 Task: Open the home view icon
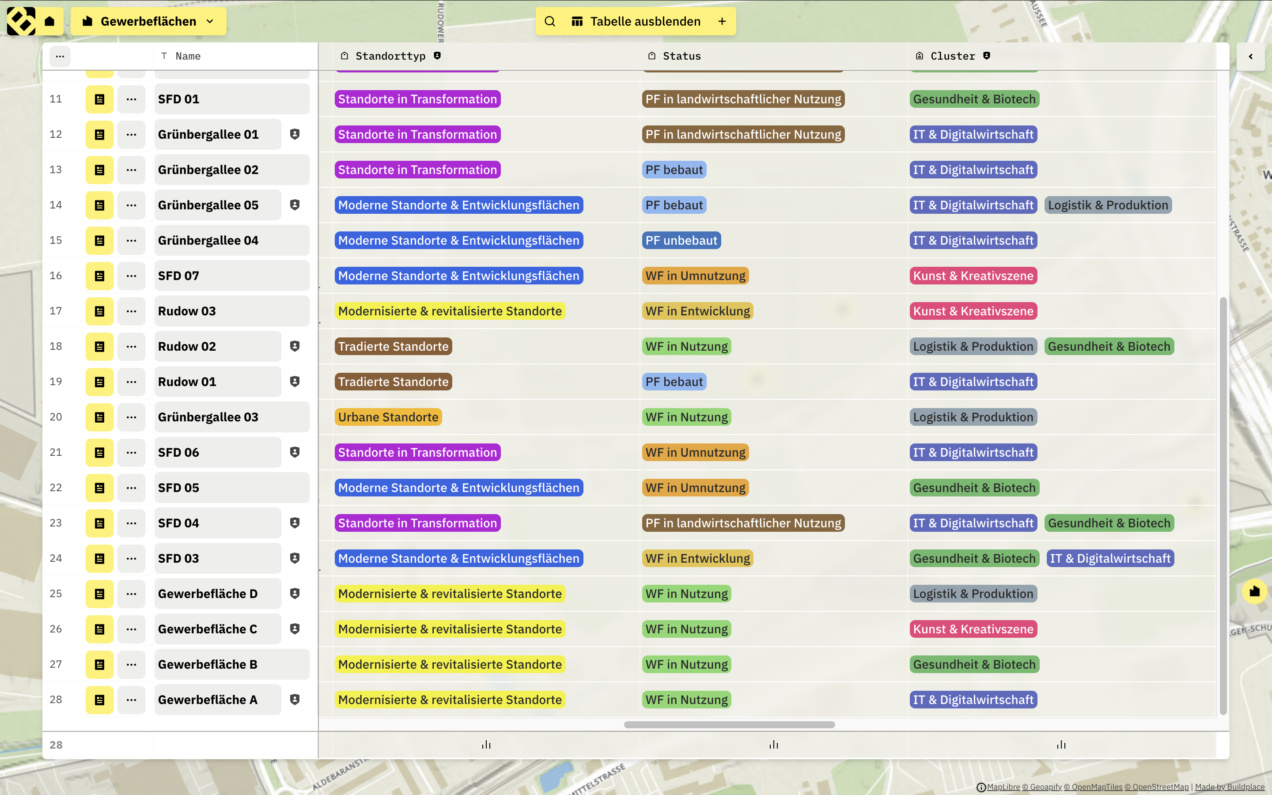(x=49, y=21)
